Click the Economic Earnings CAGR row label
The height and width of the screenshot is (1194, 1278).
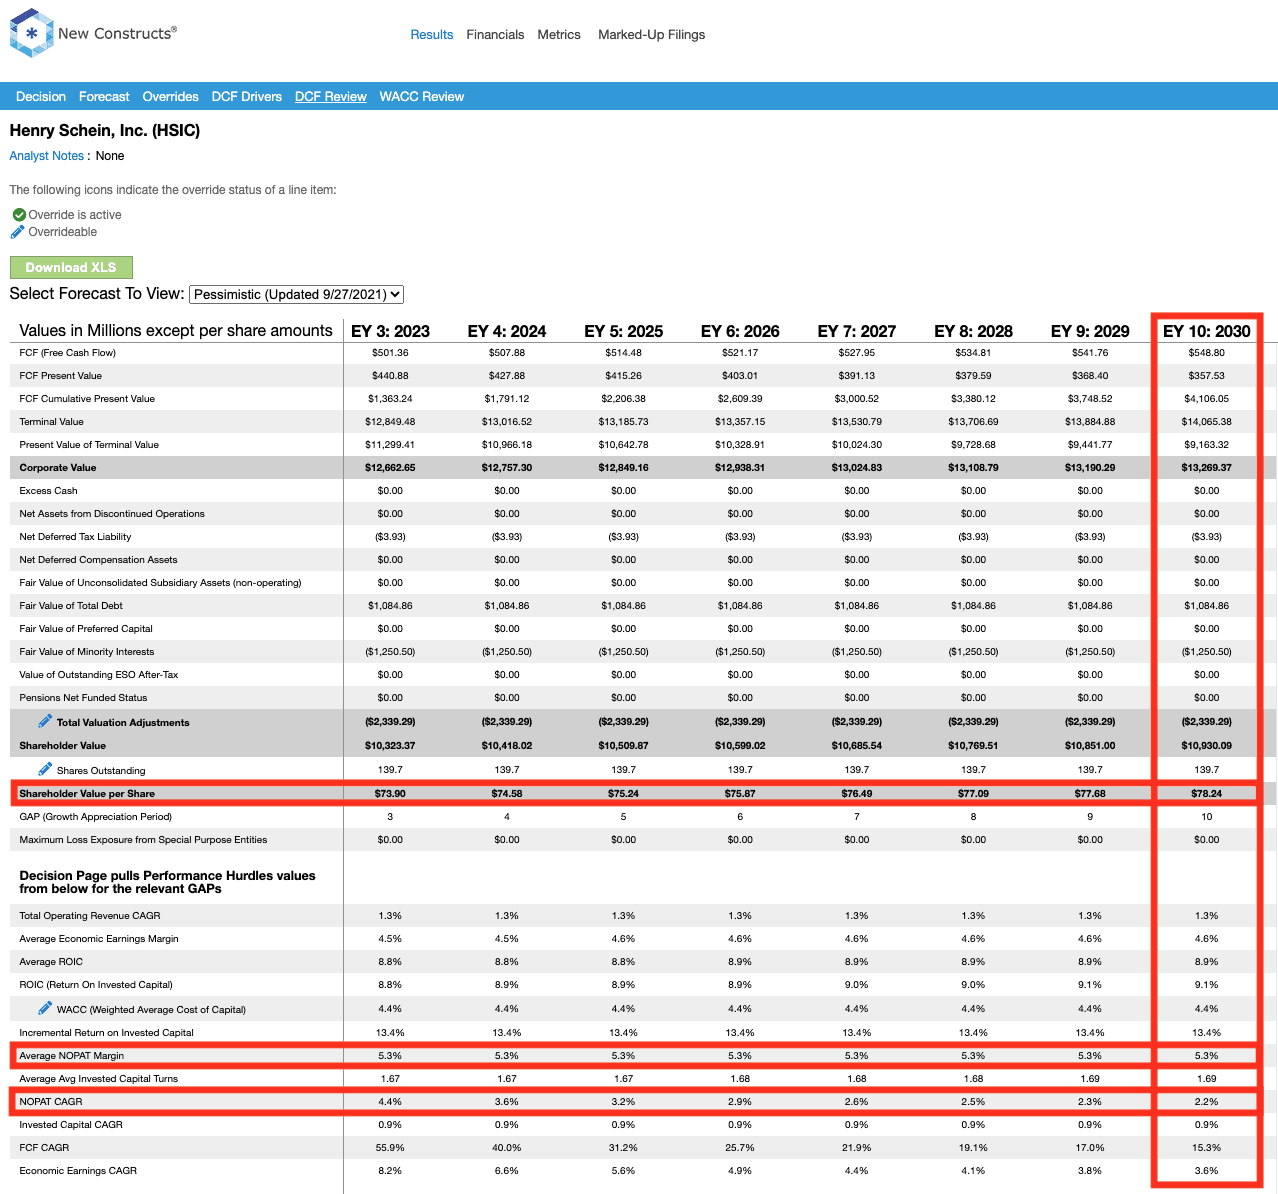78,1171
